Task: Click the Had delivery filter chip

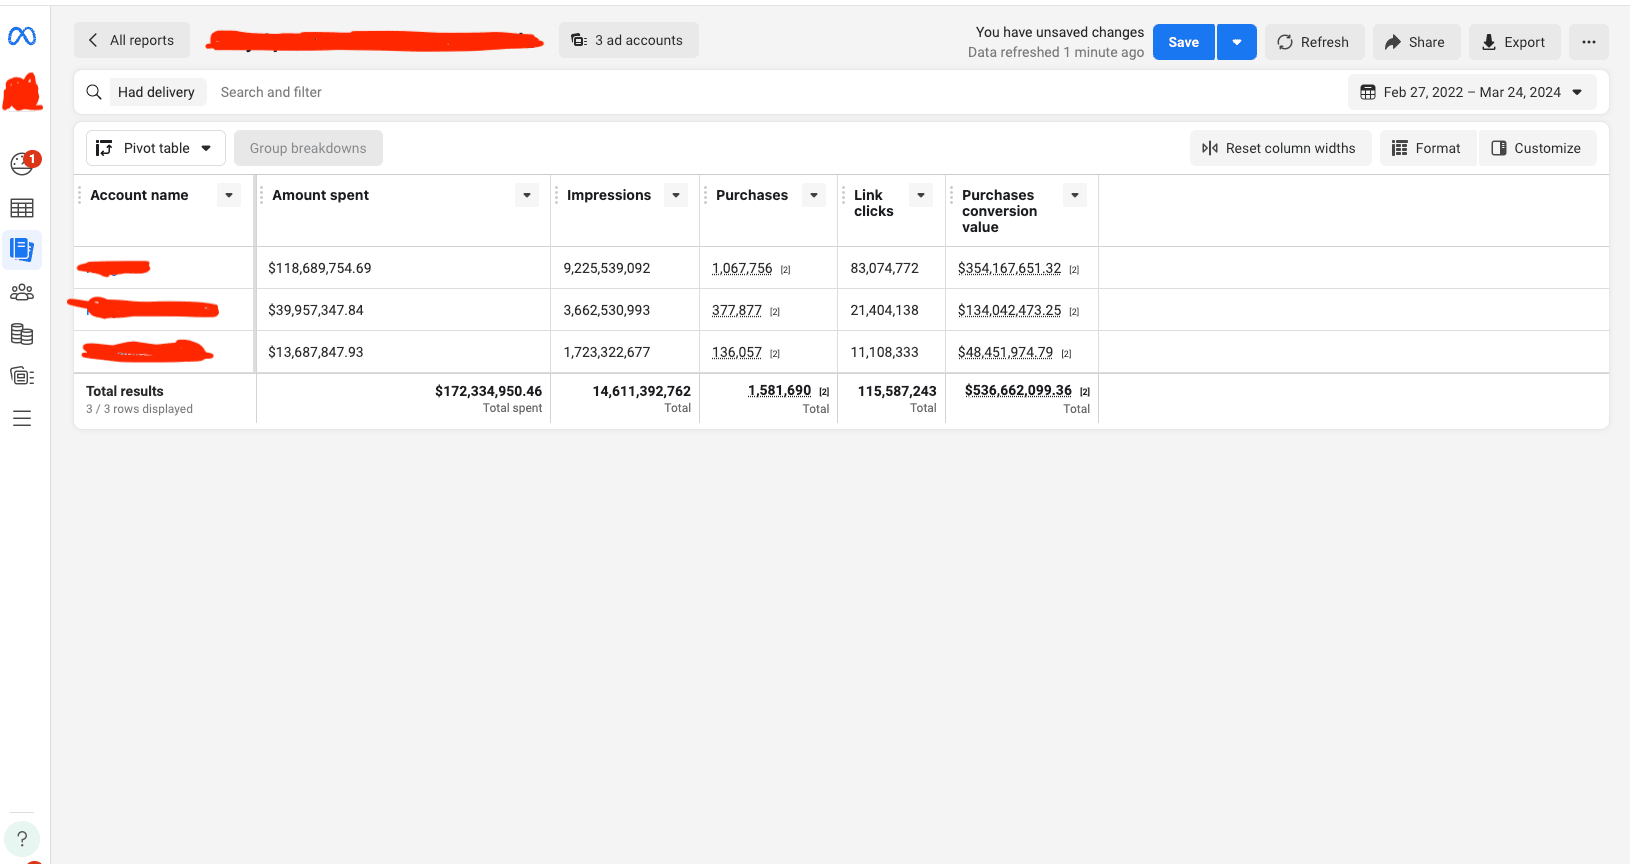Action: [157, 92]
